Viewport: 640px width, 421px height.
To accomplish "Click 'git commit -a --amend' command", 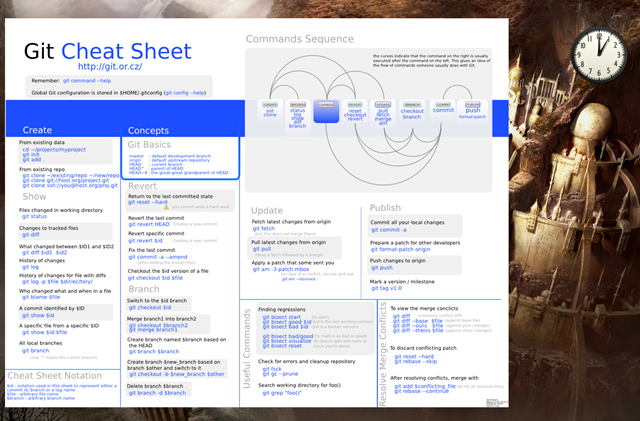I will 158,257.
